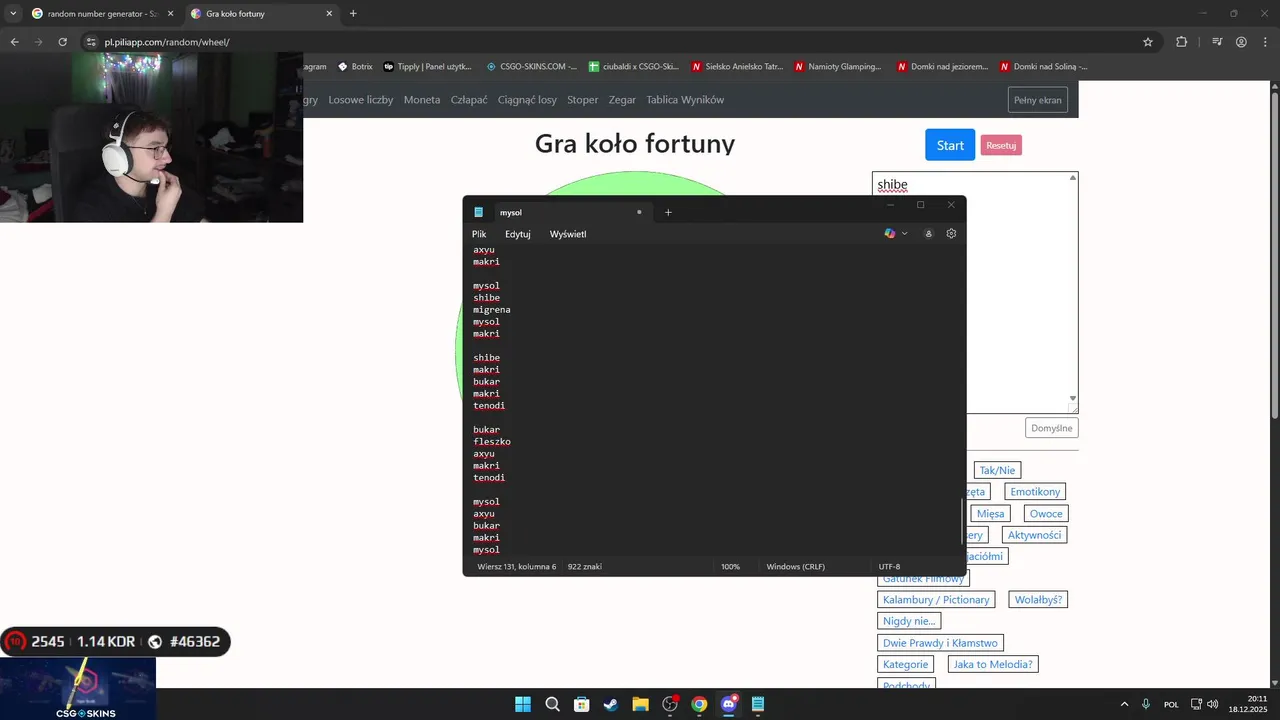This screenshot has width=1280, height=720.
Task: Select the Aktywności preset
Action: (x=1035, y=535)
